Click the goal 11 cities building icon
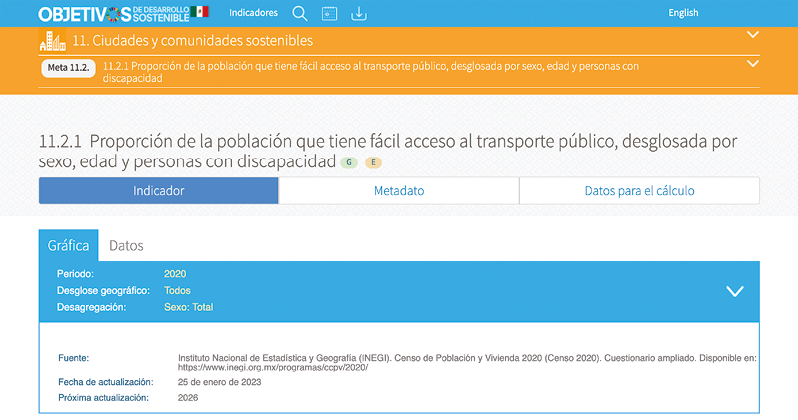This screenshot has height=420, width=798. (x=52, y=41)
